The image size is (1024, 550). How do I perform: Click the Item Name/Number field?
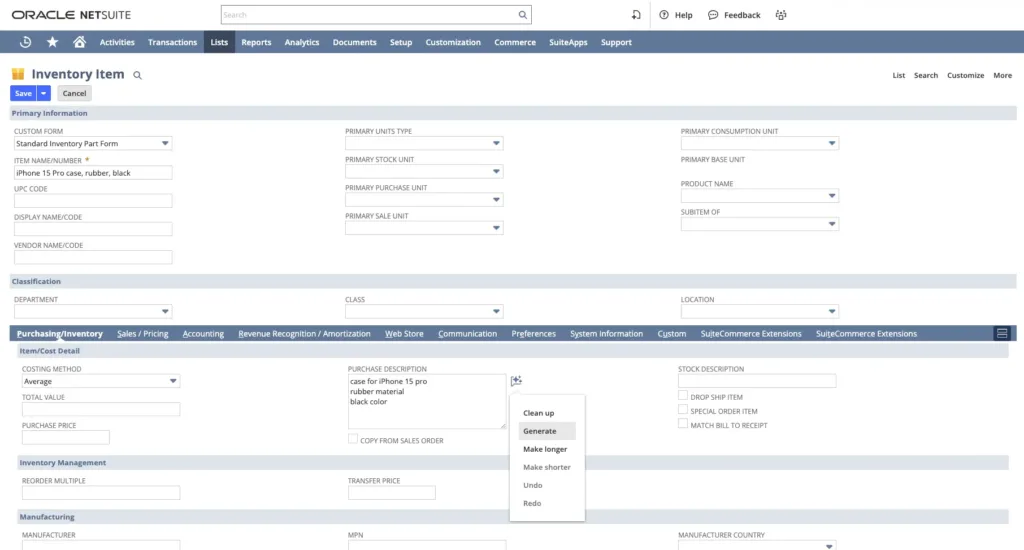tap(93, 173)
